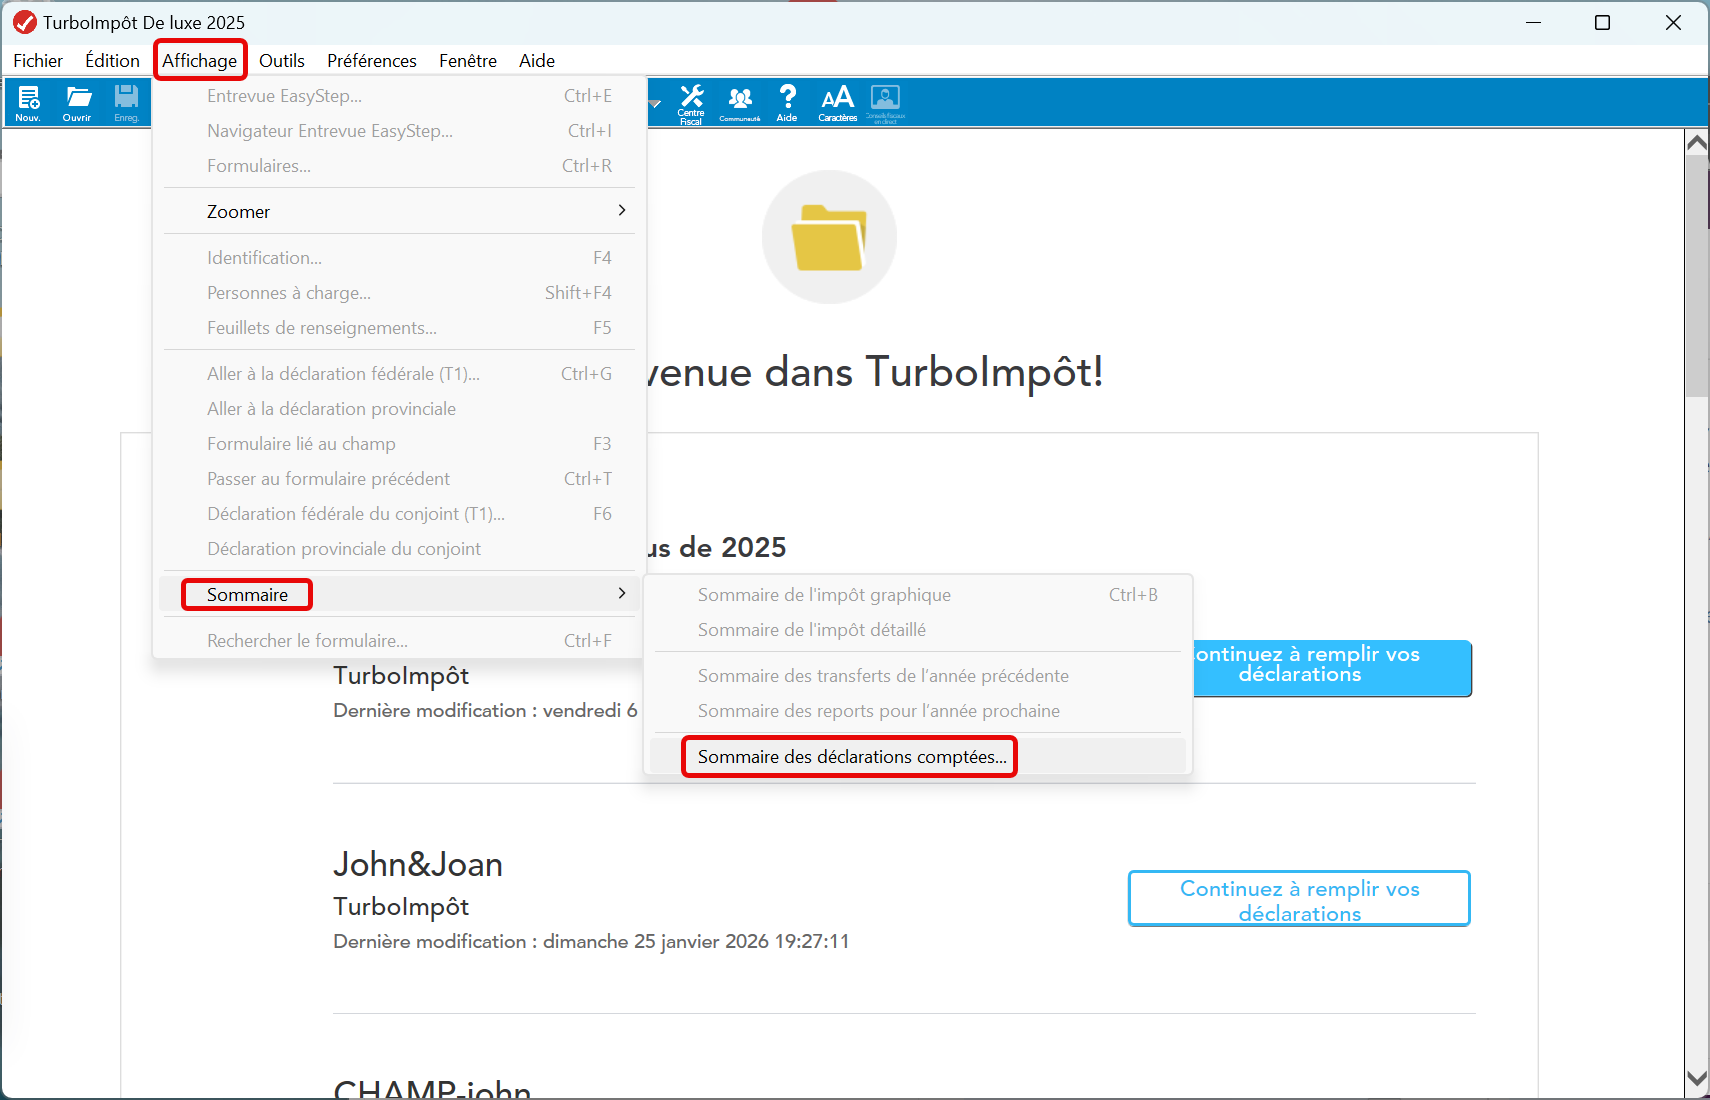Choose Déclaration provinciale du conjoint
1710x1100 pixels.
[x=399, y=549]
